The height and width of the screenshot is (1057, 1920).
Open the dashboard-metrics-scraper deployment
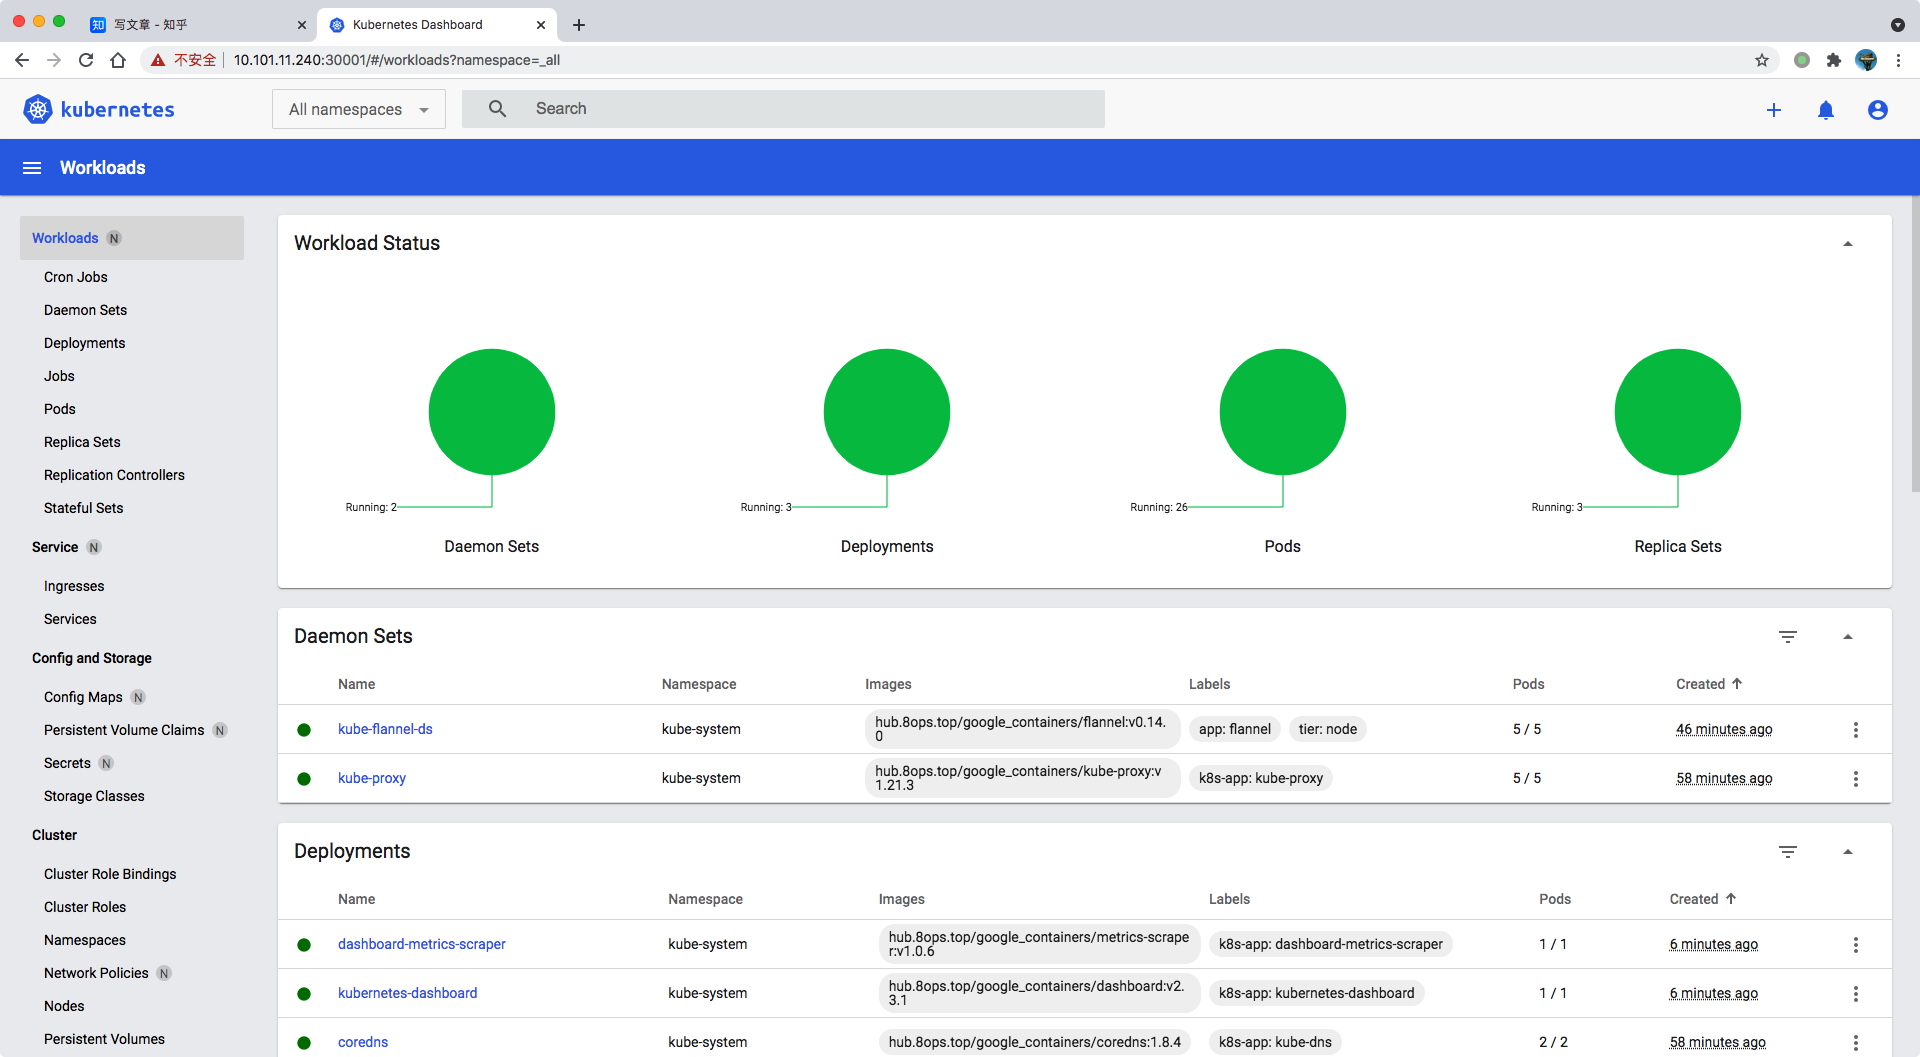tap(421, 944)
